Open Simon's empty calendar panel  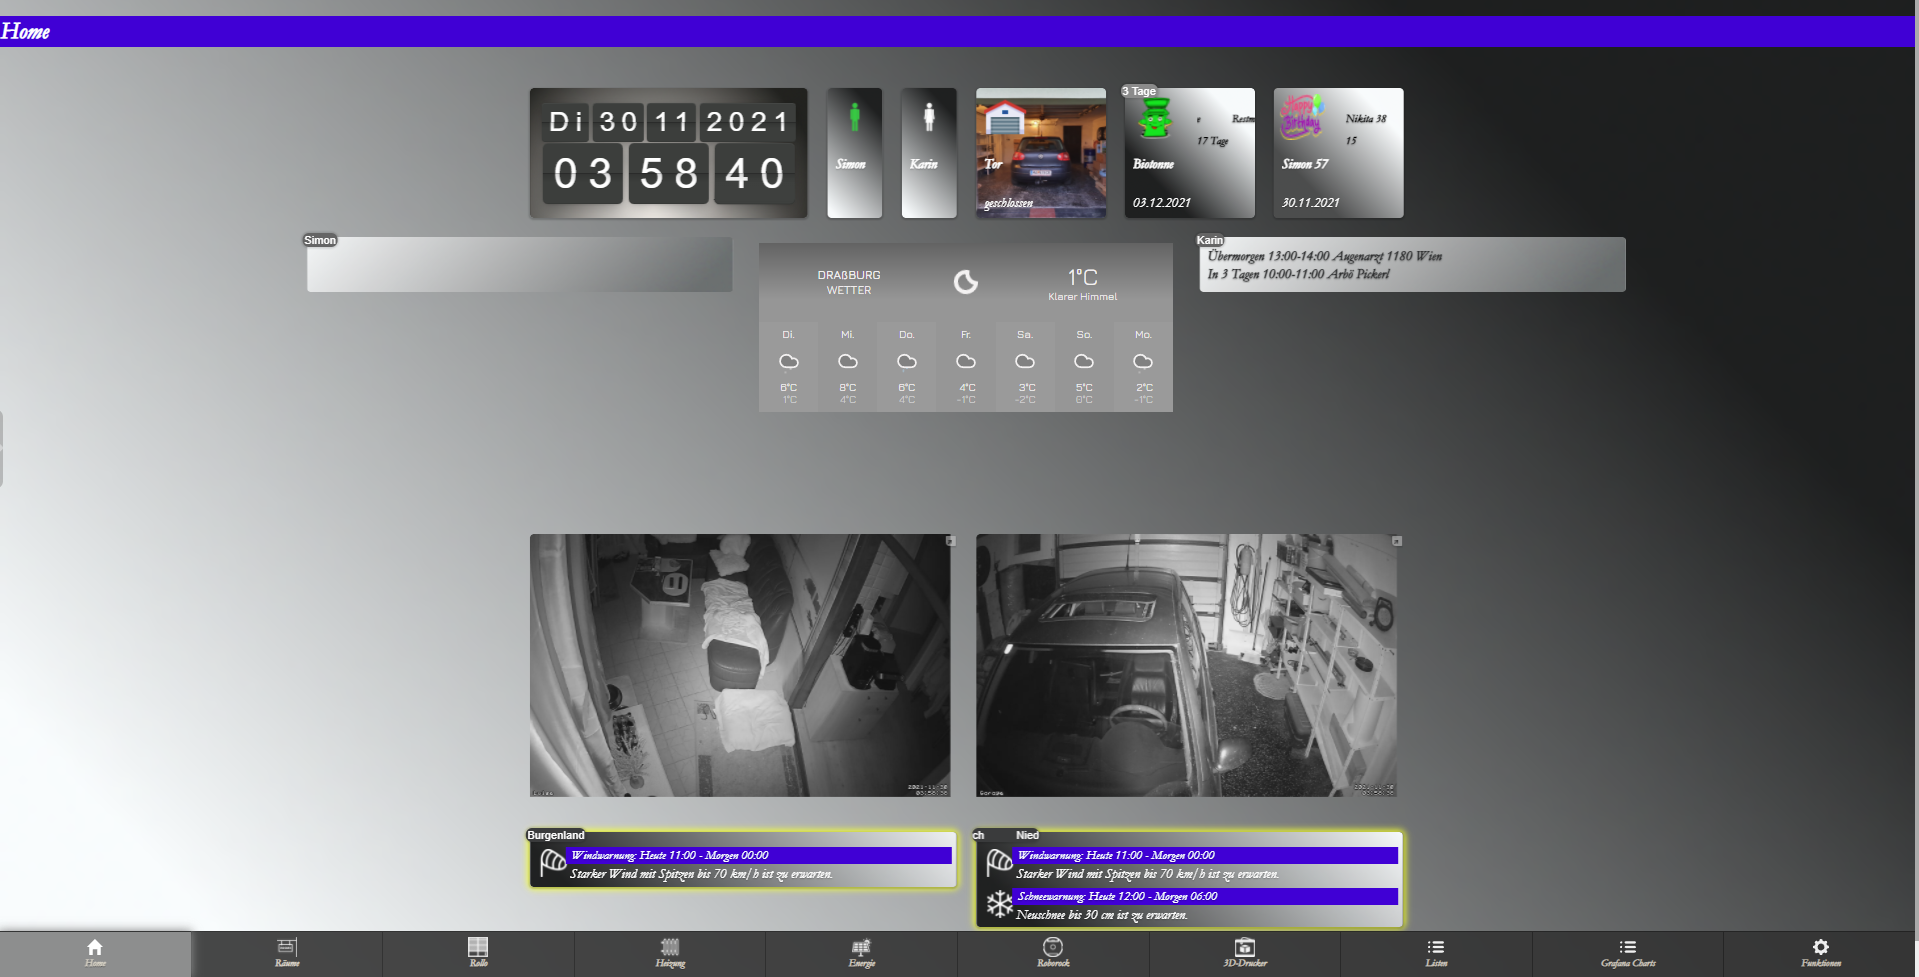(520, 265)
